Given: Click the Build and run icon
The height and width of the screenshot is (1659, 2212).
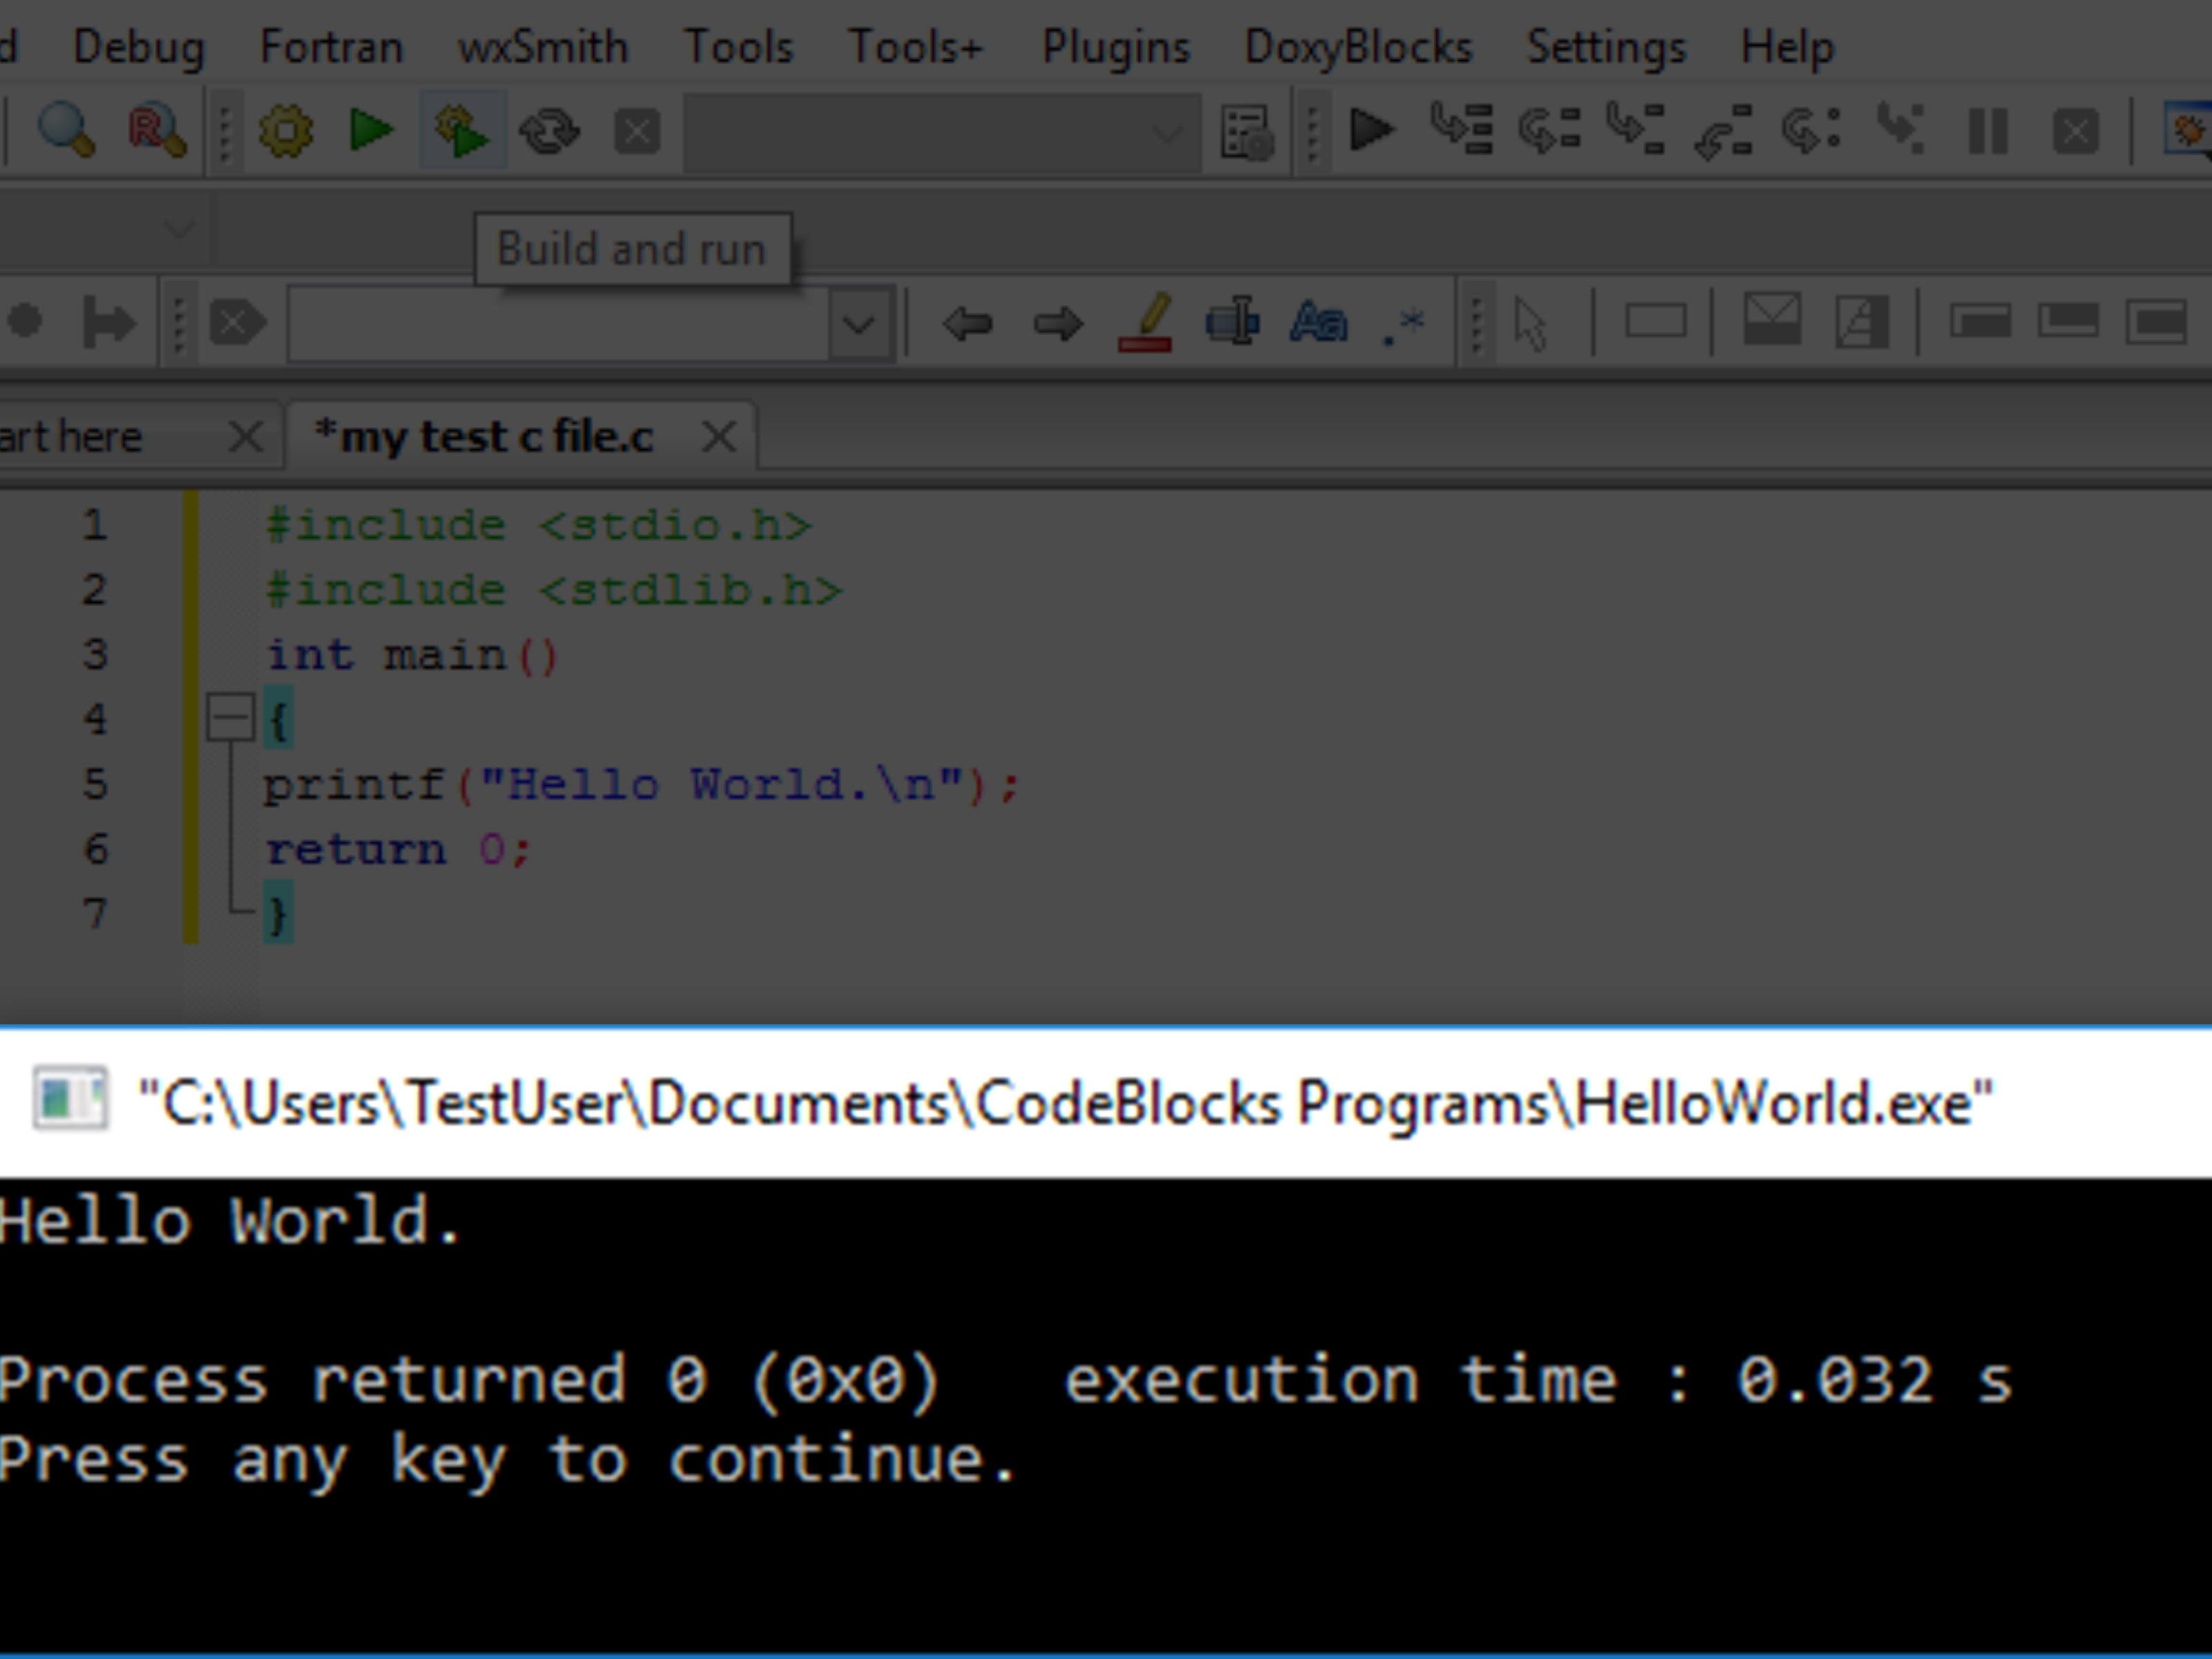Looking at the screenshot, I should tap(462, 131).
